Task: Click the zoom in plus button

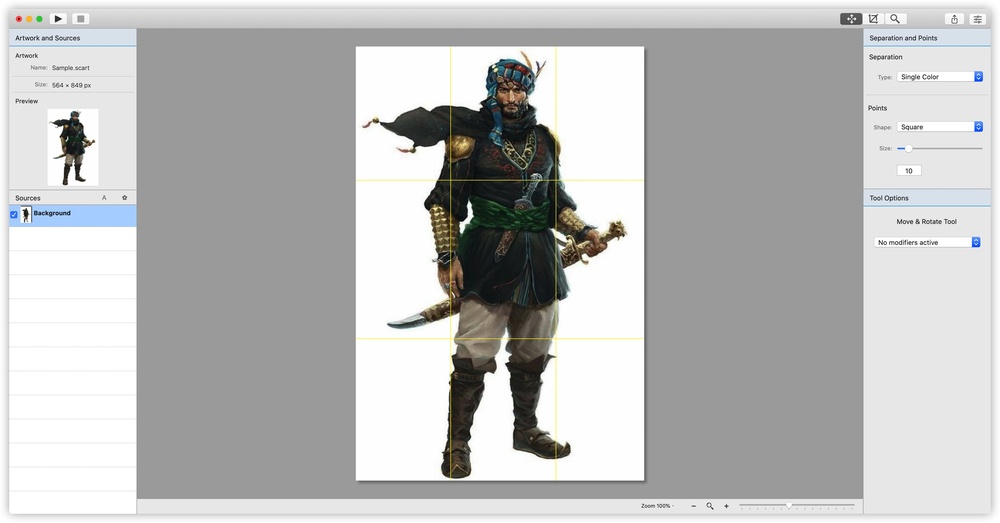Action: pyautogui.click(x=726, y=506)
